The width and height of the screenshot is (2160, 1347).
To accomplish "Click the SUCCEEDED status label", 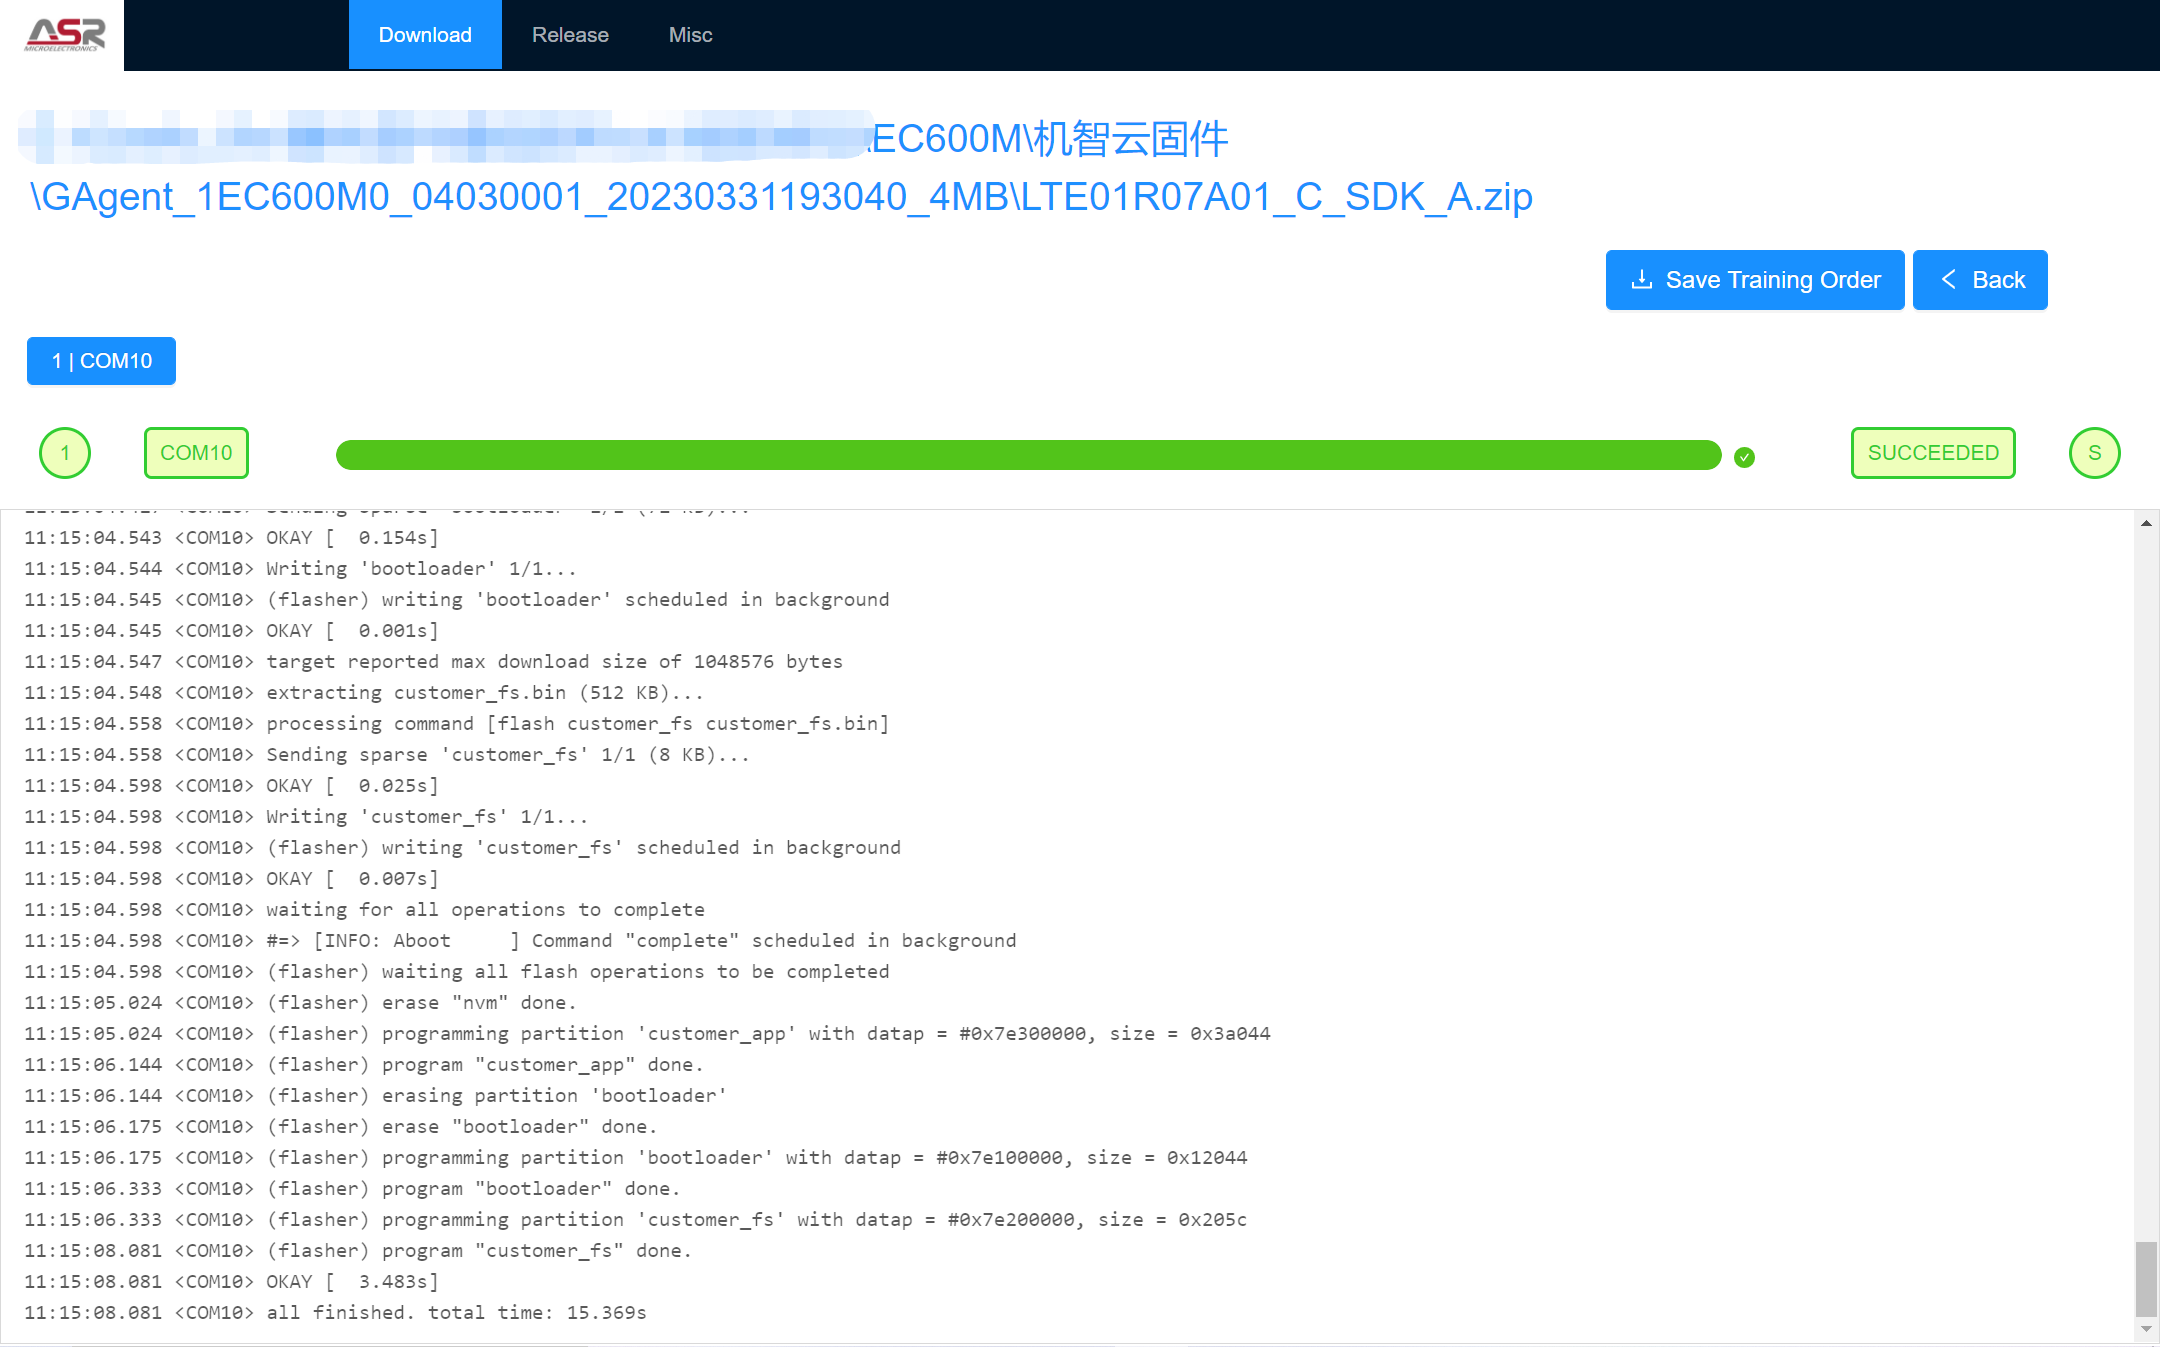I will 1932,453.
